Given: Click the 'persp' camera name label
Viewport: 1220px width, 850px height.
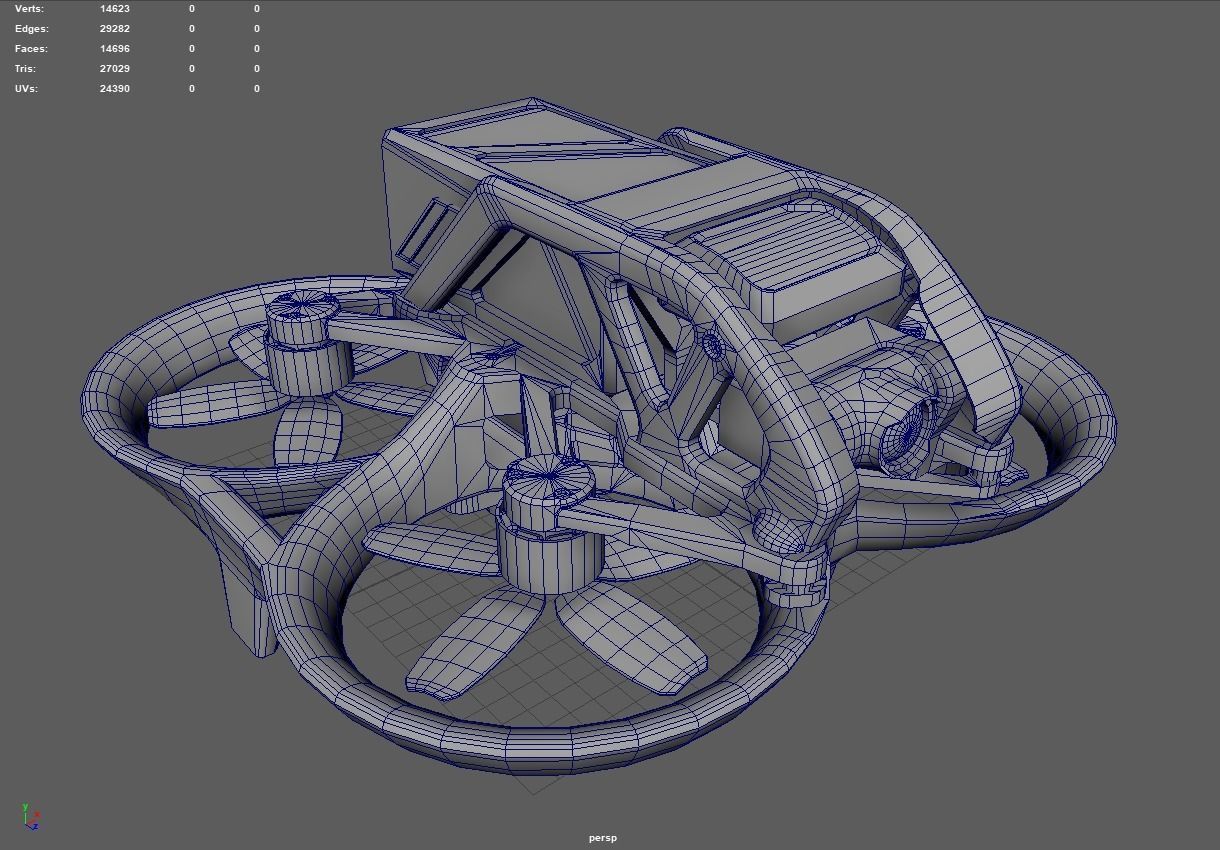Looking at the screenshot, I should click(x=603, y=838).
